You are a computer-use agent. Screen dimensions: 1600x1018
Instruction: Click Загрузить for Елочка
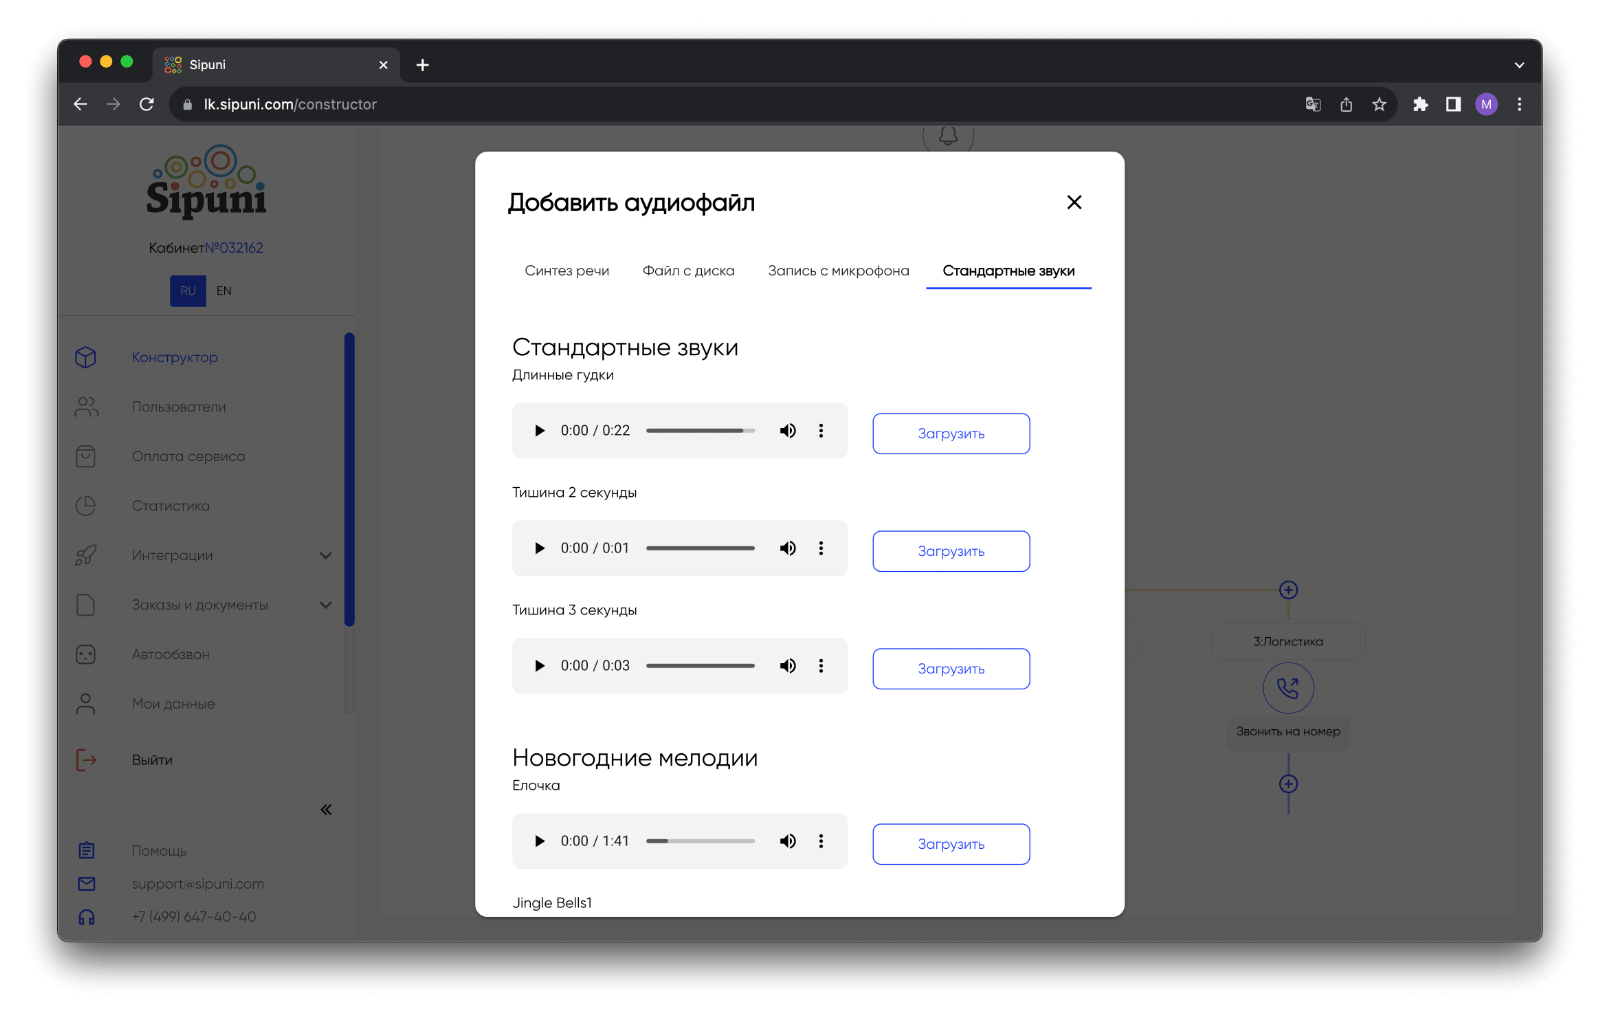[x=951, y=844]
